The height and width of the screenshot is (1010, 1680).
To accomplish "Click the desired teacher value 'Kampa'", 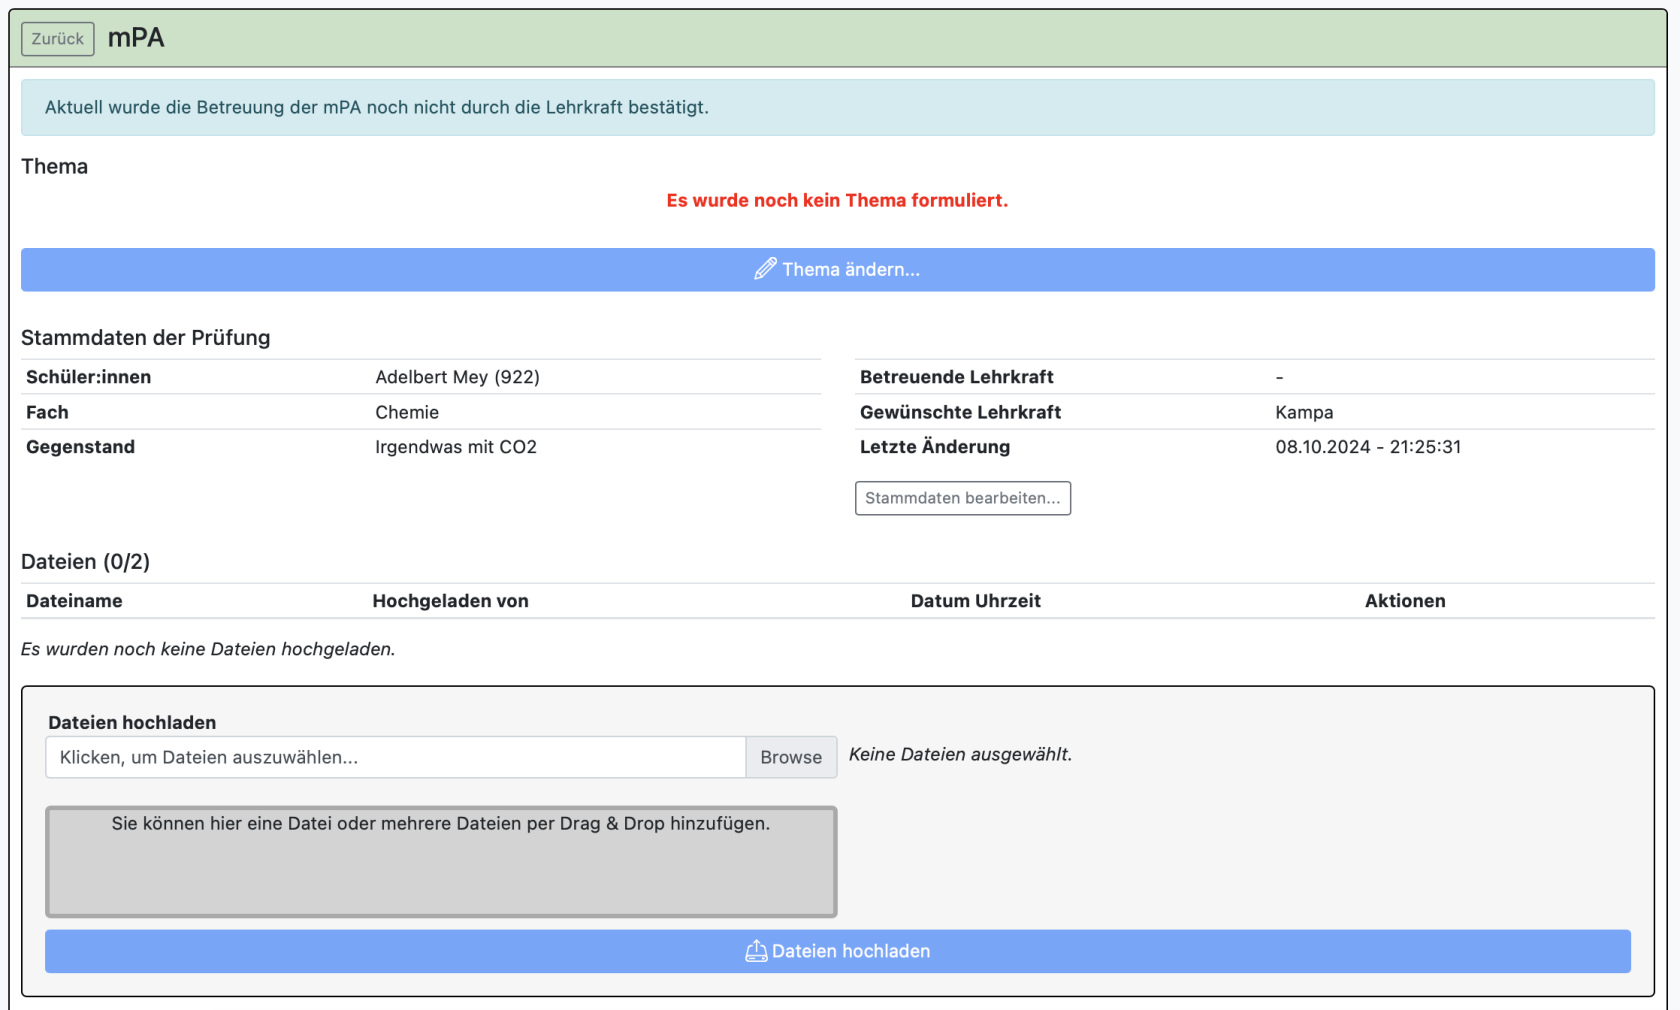I will [x=1304, y=412].
